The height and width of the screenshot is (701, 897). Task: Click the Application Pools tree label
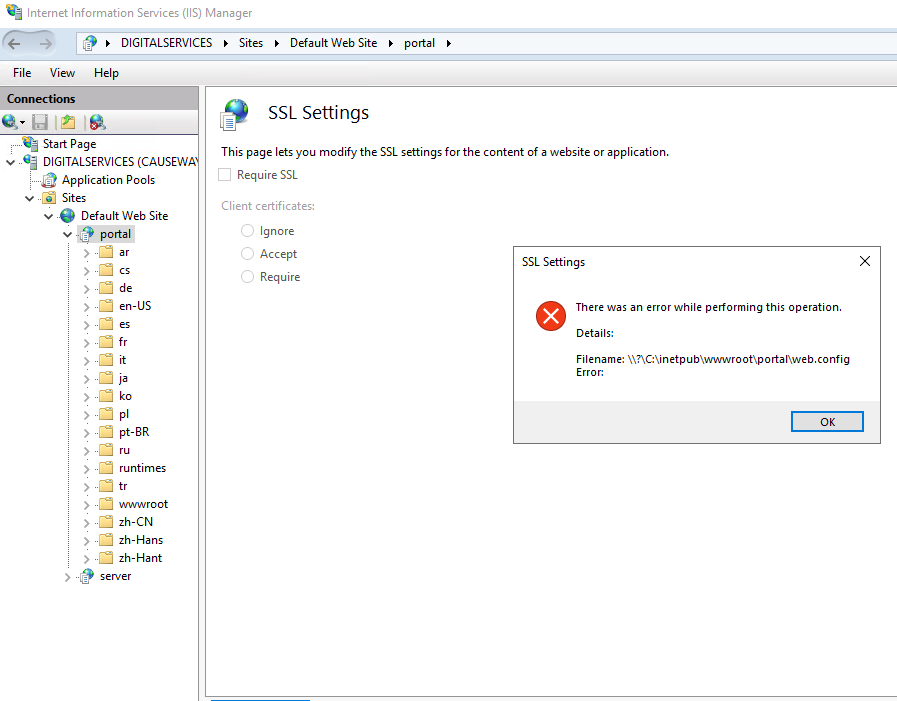109,180
